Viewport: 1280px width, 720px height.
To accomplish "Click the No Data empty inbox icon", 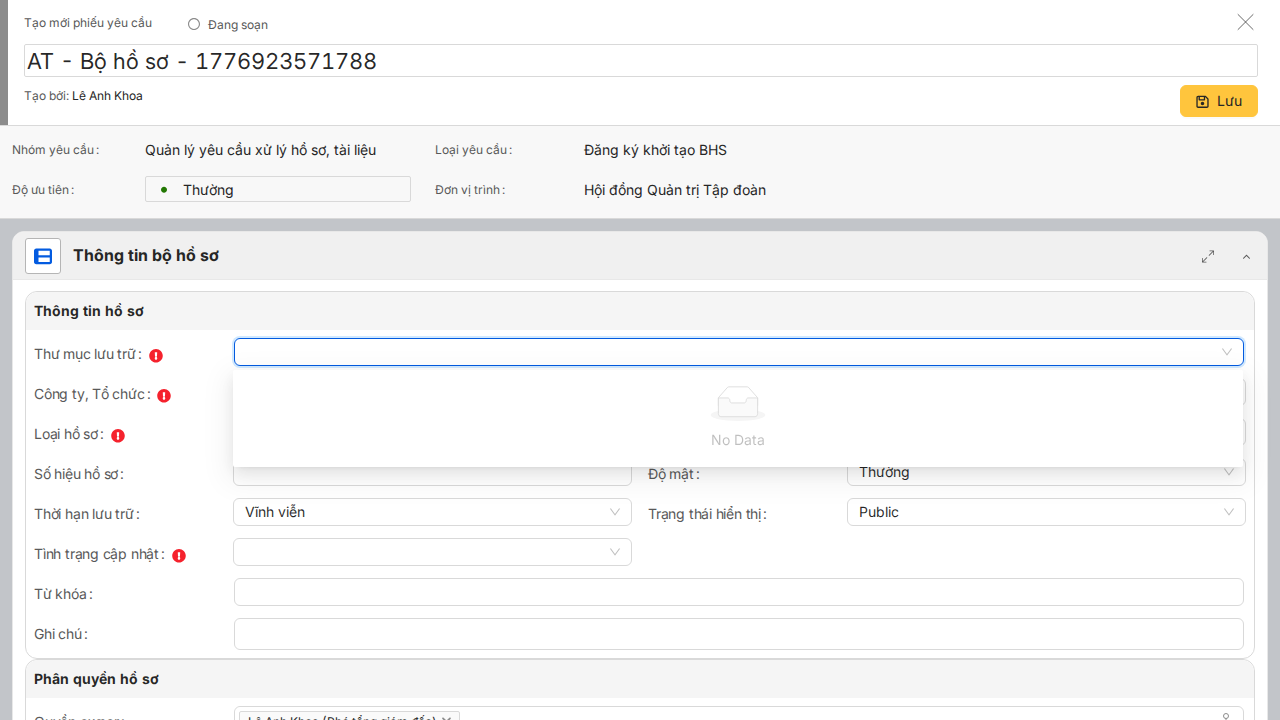I will pyautogui.click(x=738, y=403).
